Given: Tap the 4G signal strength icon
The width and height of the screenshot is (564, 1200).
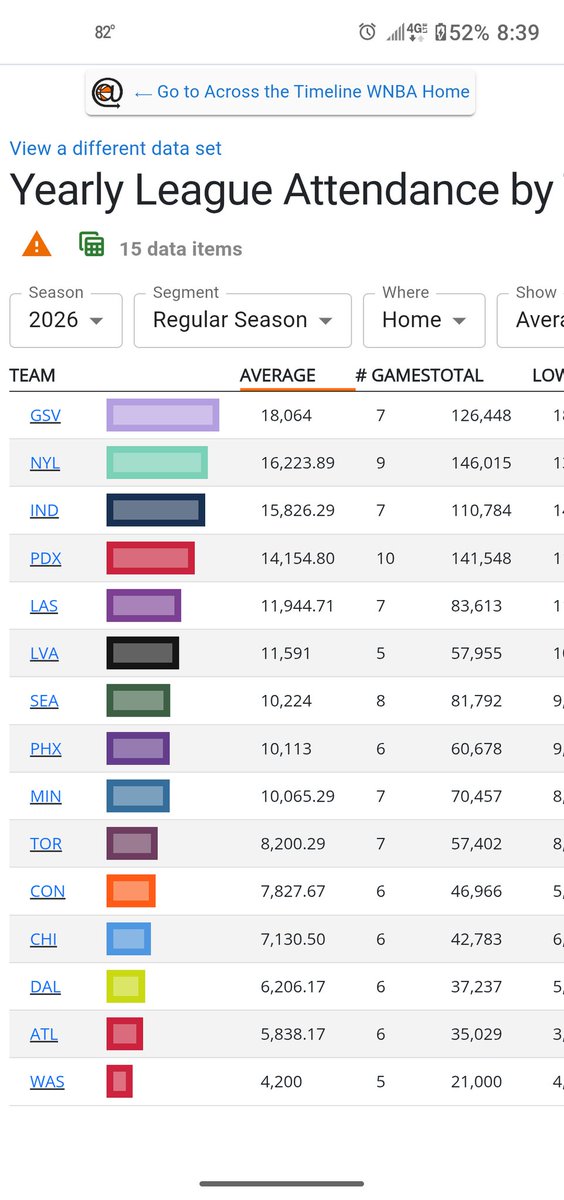Looking at the screenshot, I should [406, 32].
